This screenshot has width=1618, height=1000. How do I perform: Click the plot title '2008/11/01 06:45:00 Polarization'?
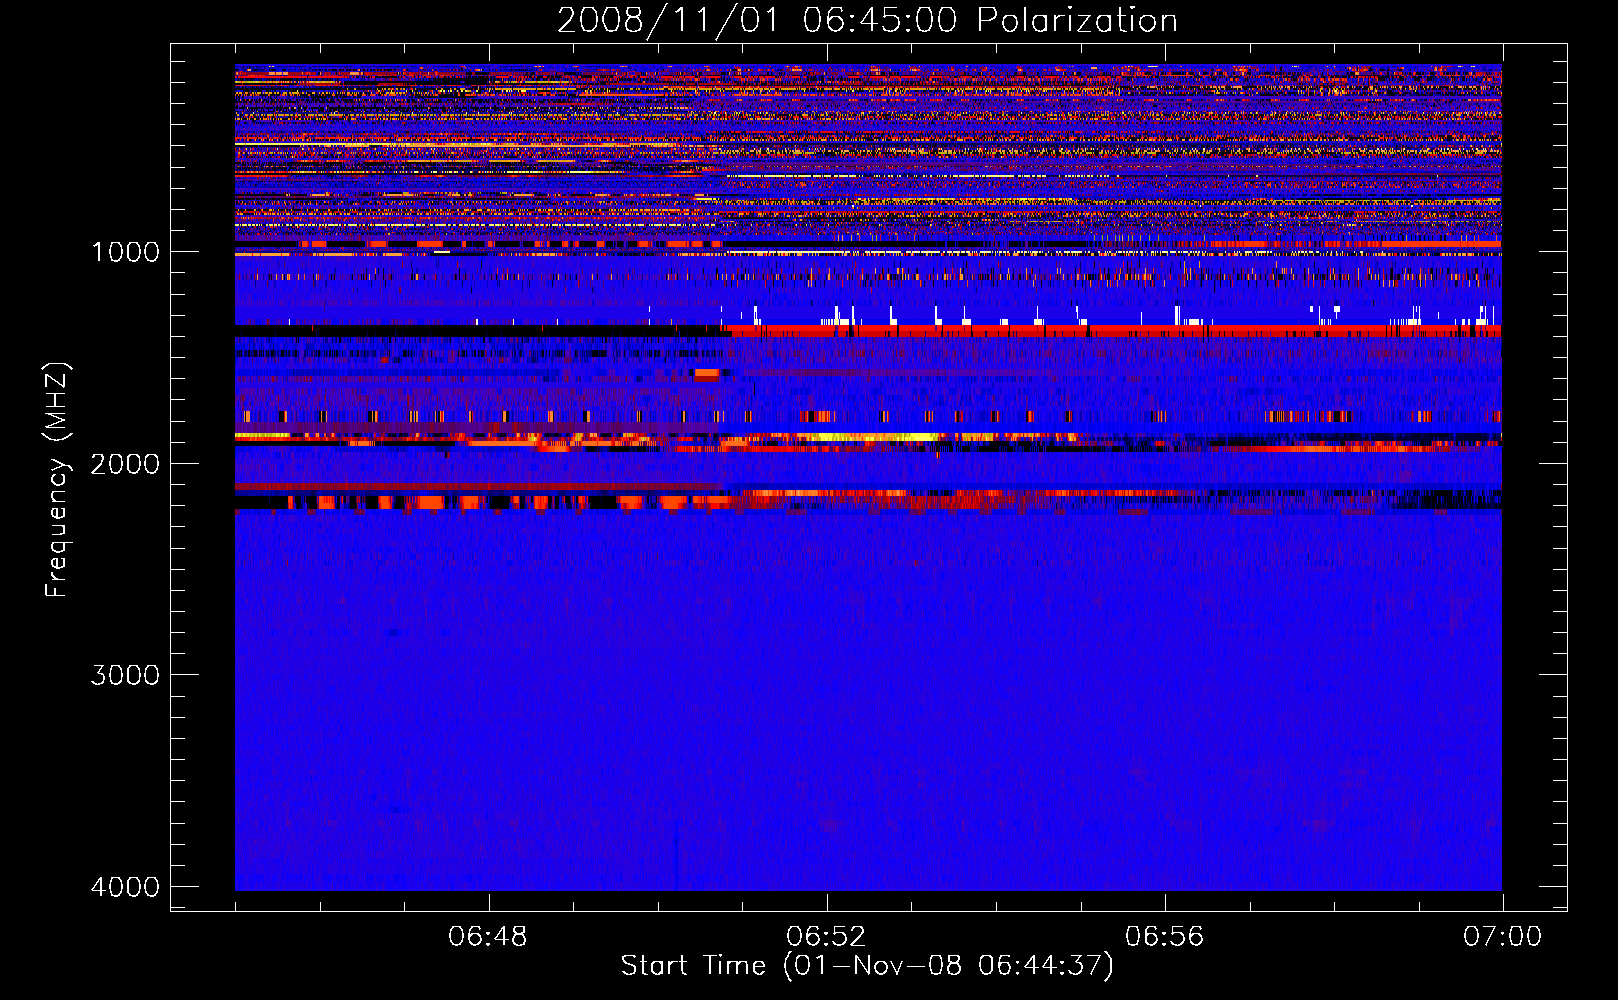coord(867,20)
